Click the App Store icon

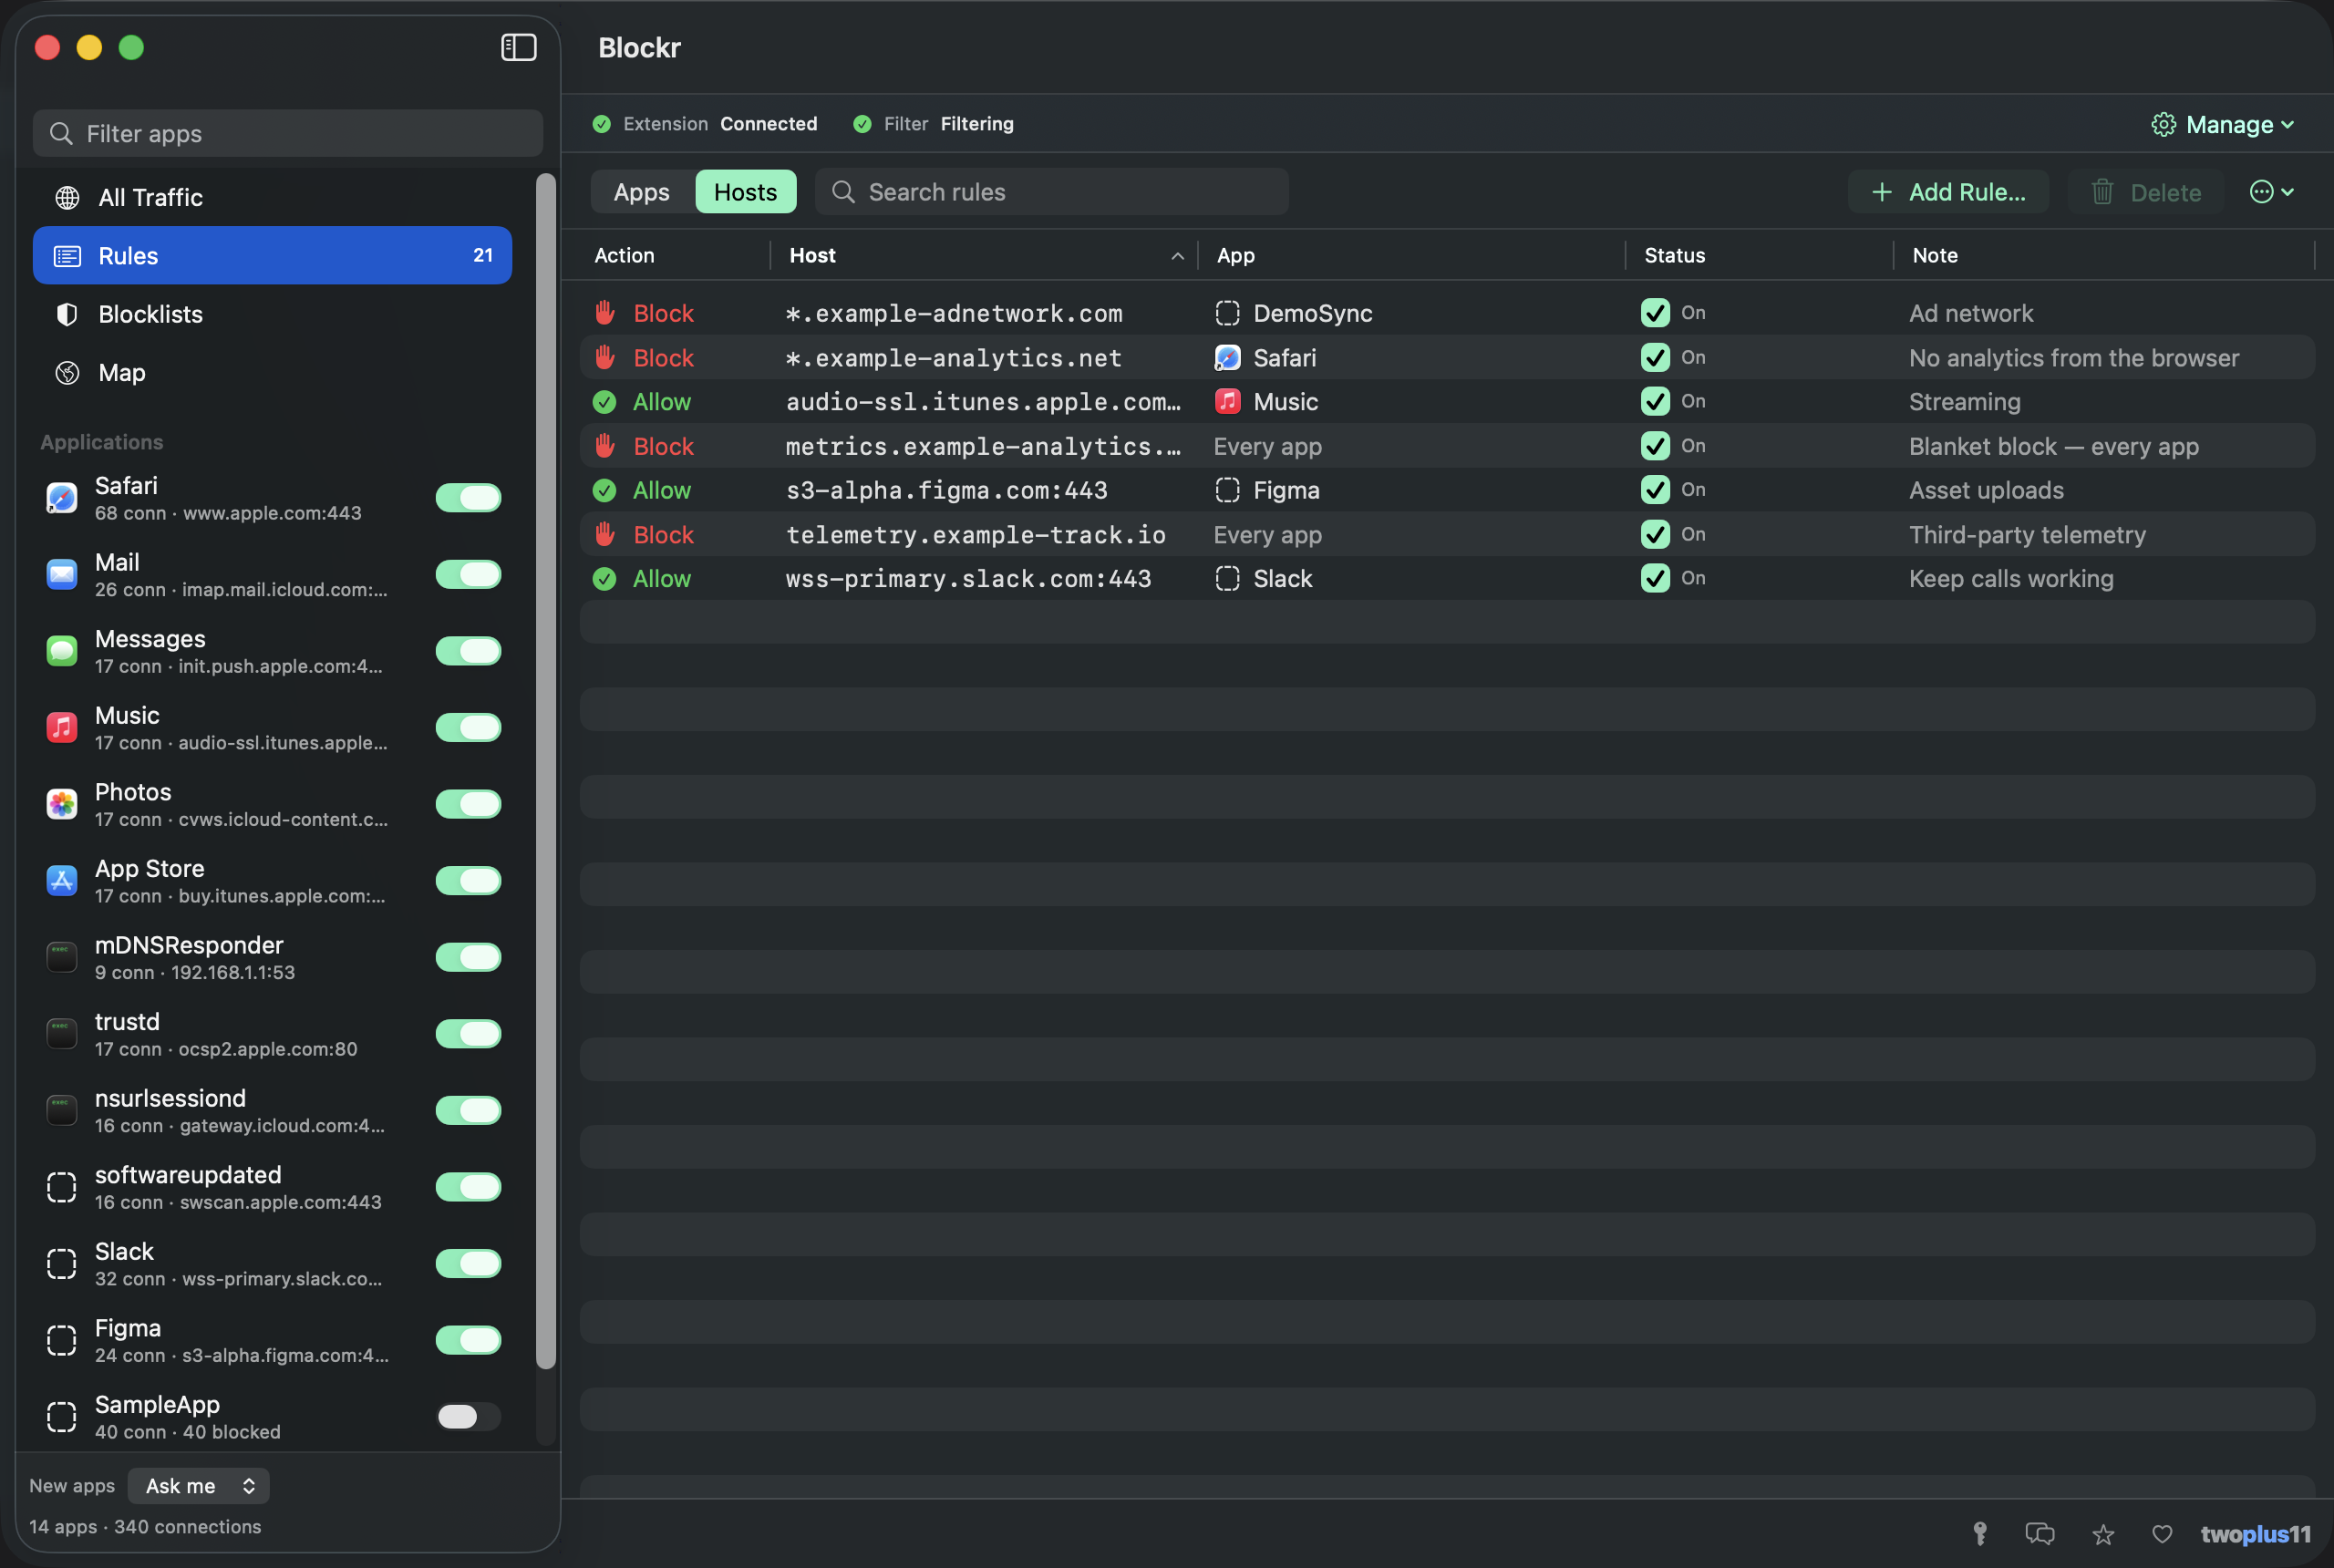(x=62, y=880)
